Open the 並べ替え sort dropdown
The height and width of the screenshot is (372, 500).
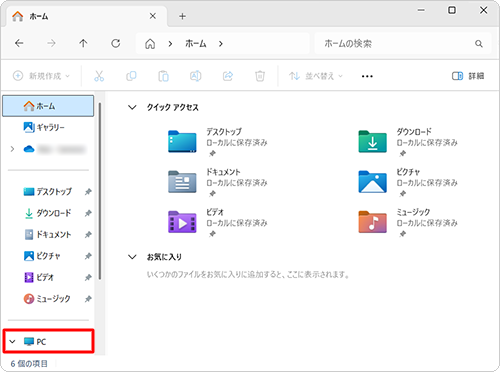coord(316,76)
